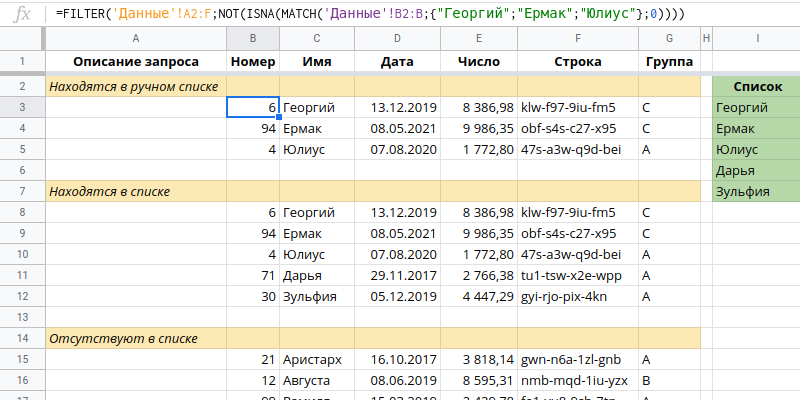Select string cell 'tu1-tsw-x2e-wpp'
Screen dimensions: 800x400
point(577,275)
